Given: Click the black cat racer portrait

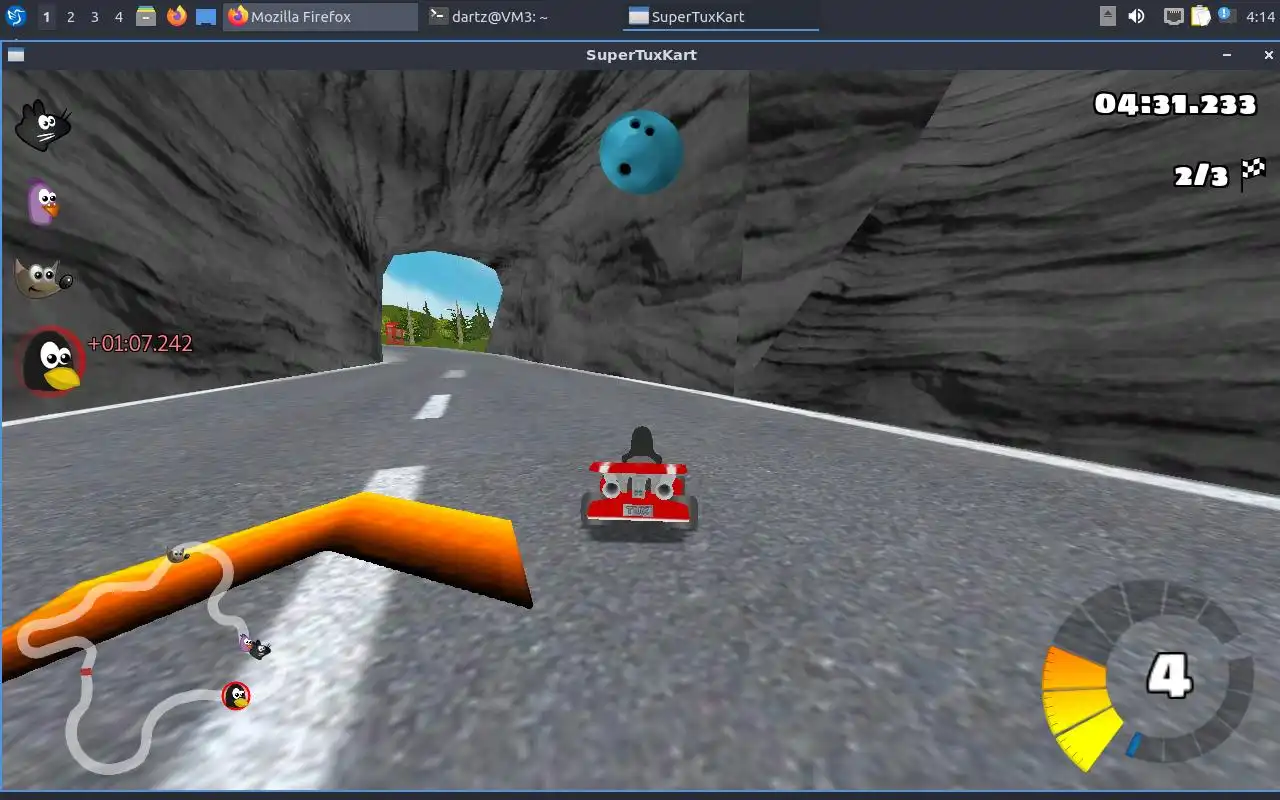Looking at the screenshot, I should (x=42, y=125).
